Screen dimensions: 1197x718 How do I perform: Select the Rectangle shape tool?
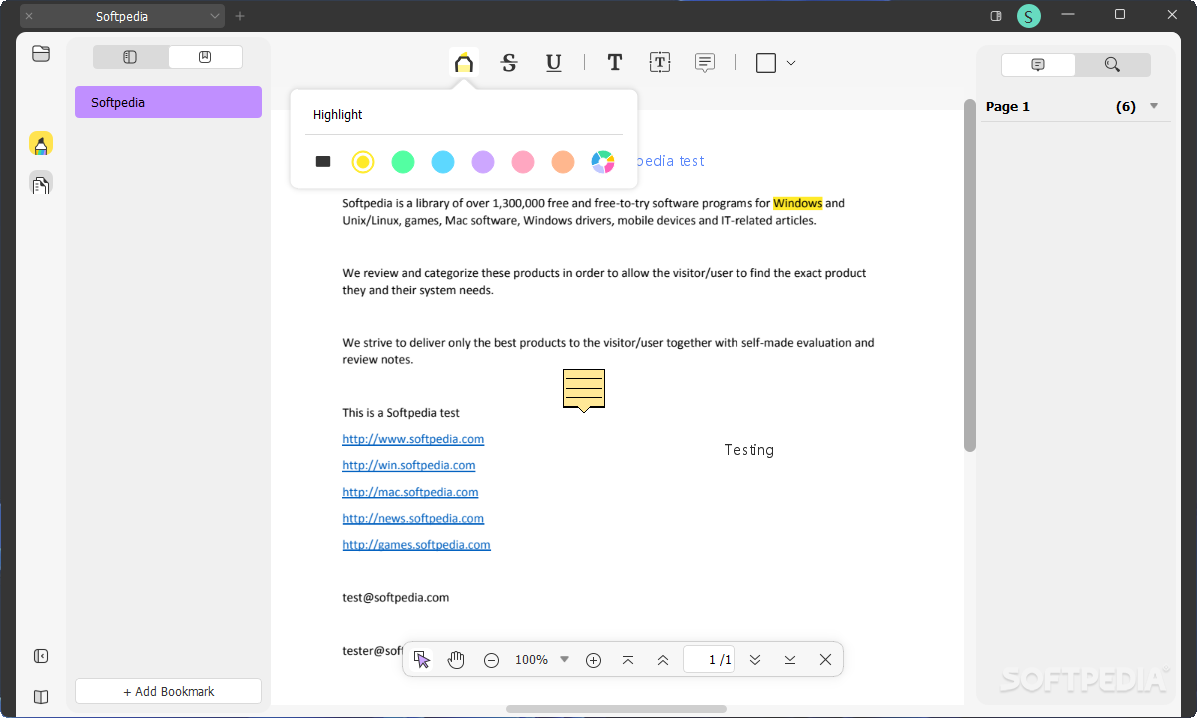point(766,63)
